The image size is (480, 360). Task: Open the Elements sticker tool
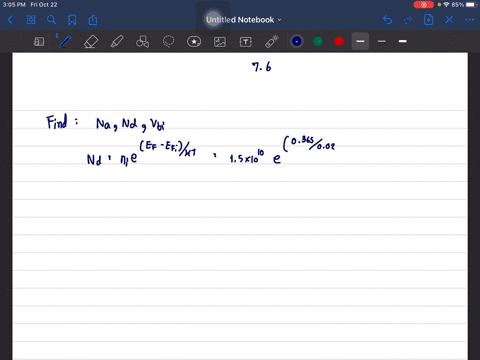pyautogui.click(x=194, y=42)
